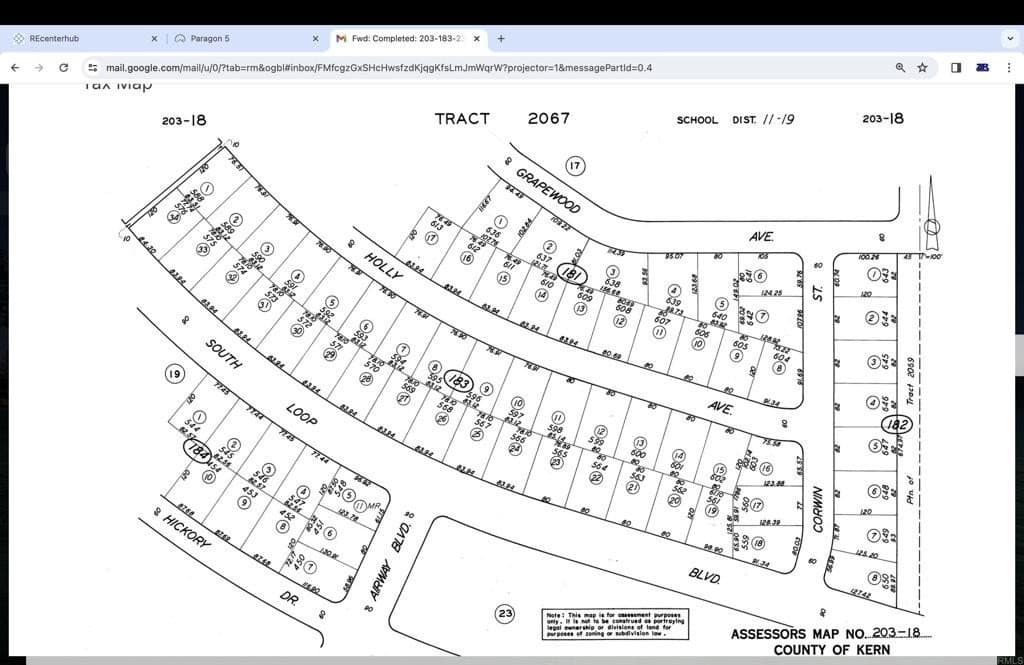Click the Assessors Map No. 203-18 label
The width and height of the screenshot is (1024, 665).
[831, 633]
